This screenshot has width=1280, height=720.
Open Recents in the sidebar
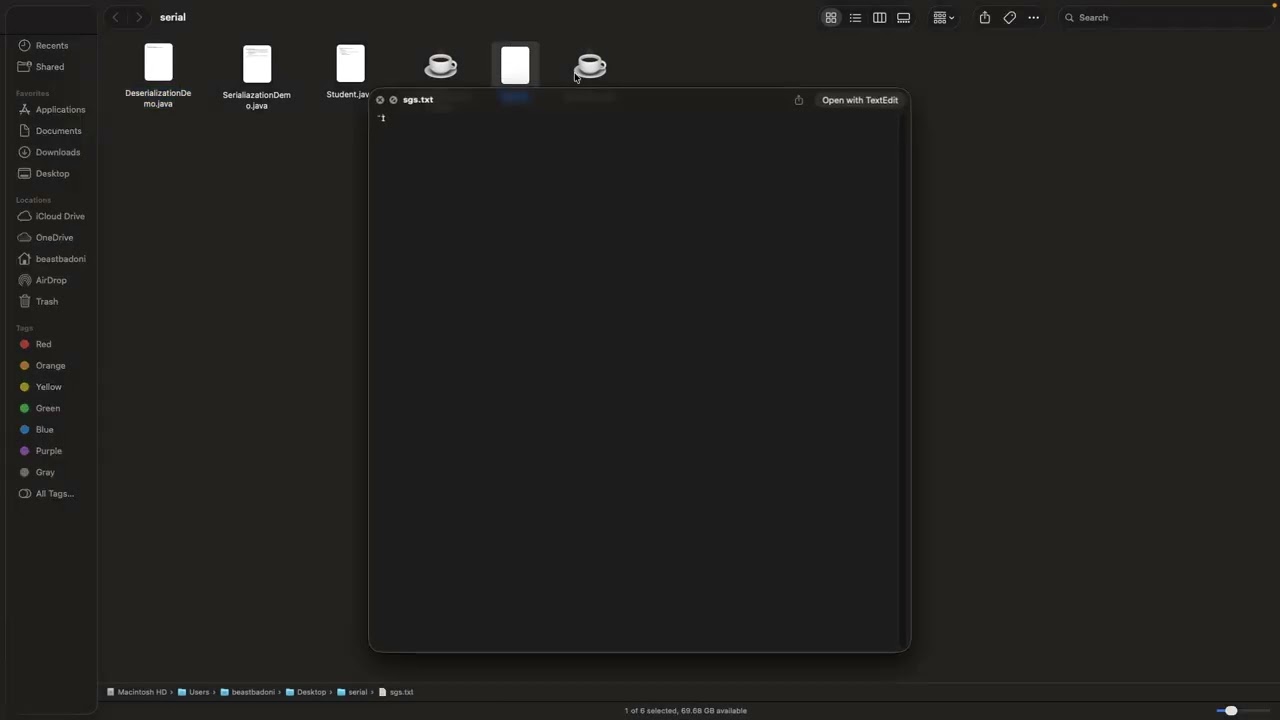(x=52, y=45)
